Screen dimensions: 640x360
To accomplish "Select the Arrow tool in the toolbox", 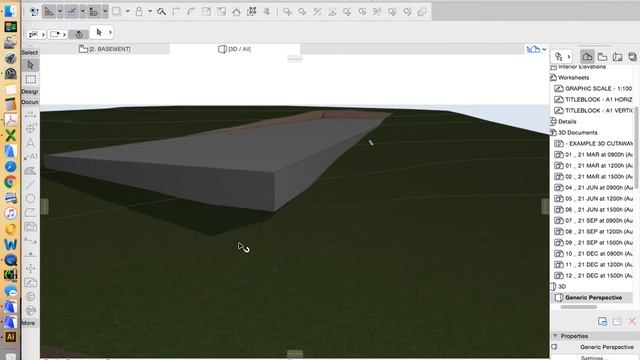I will [x=31, y=65].
